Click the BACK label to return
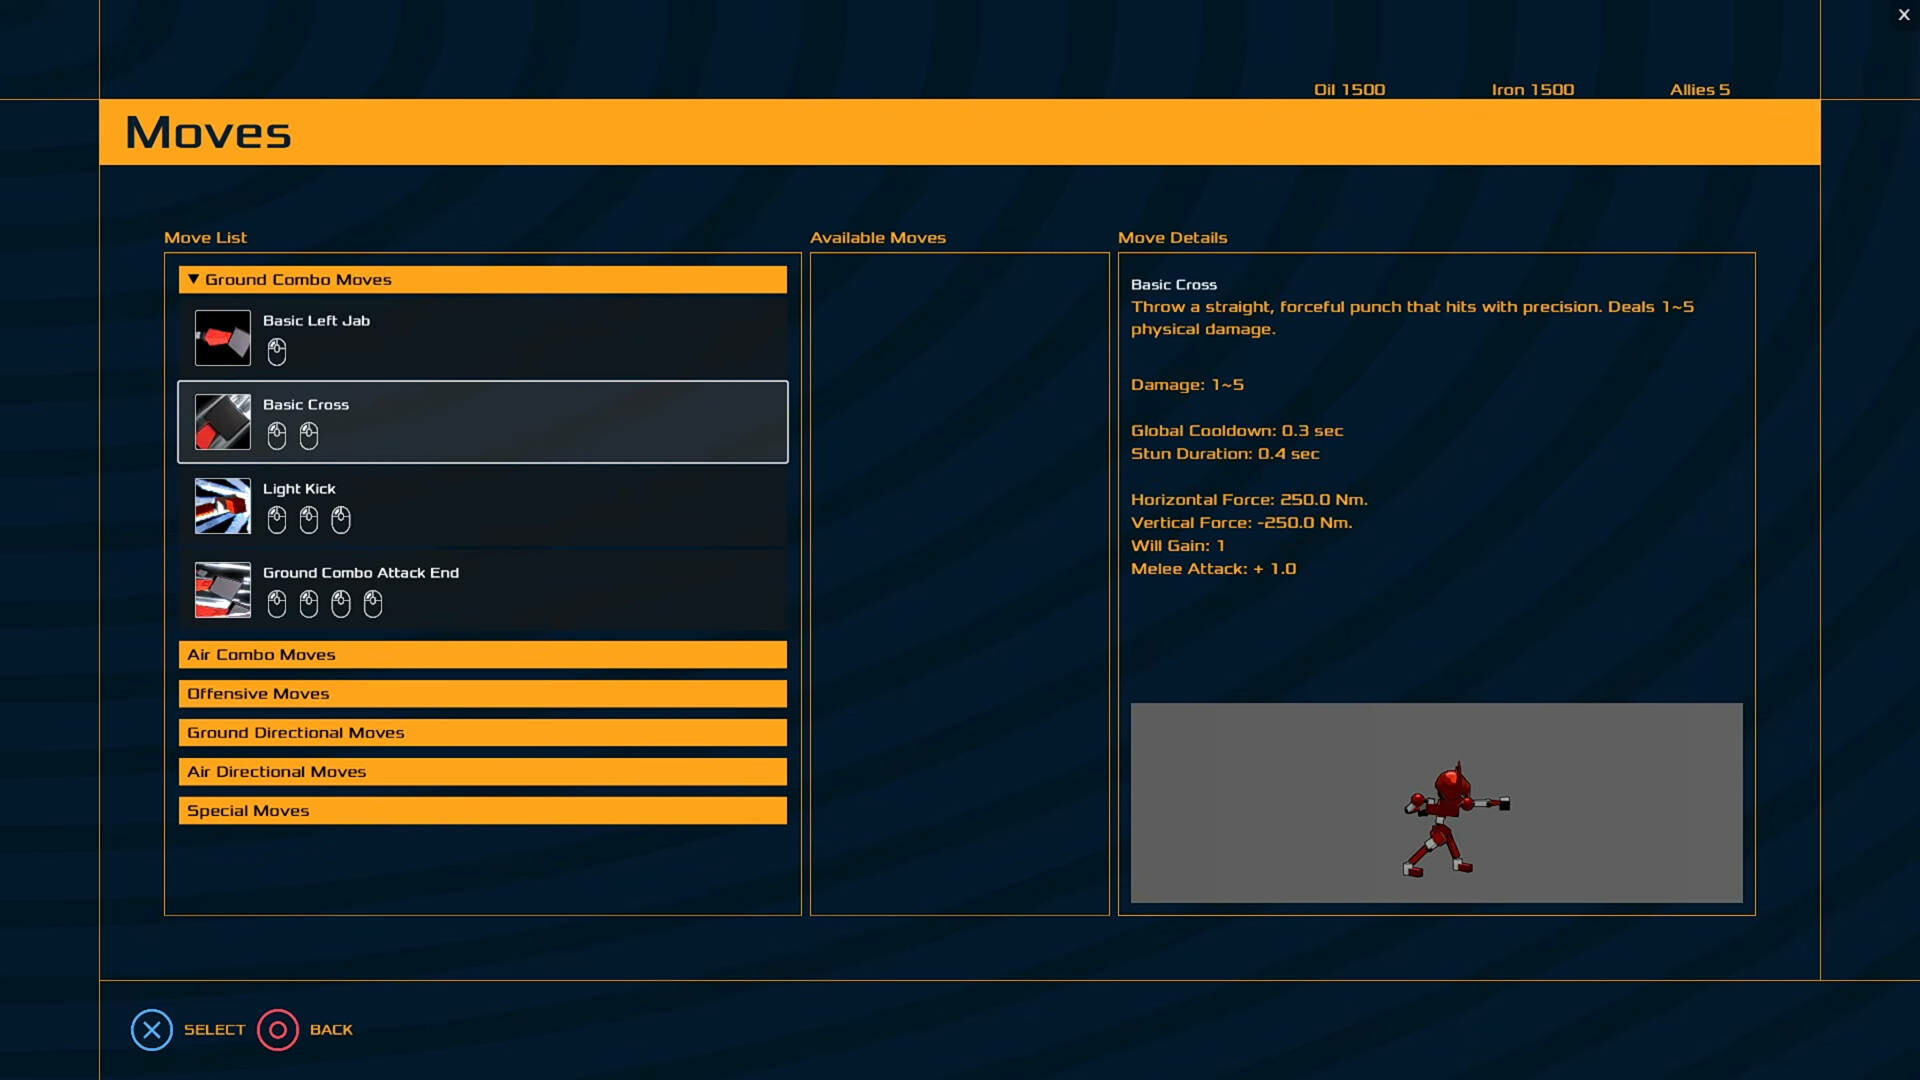The height and width of the screenshot is (1080, 1920). pyautogui.click(x=332, y=1029)
